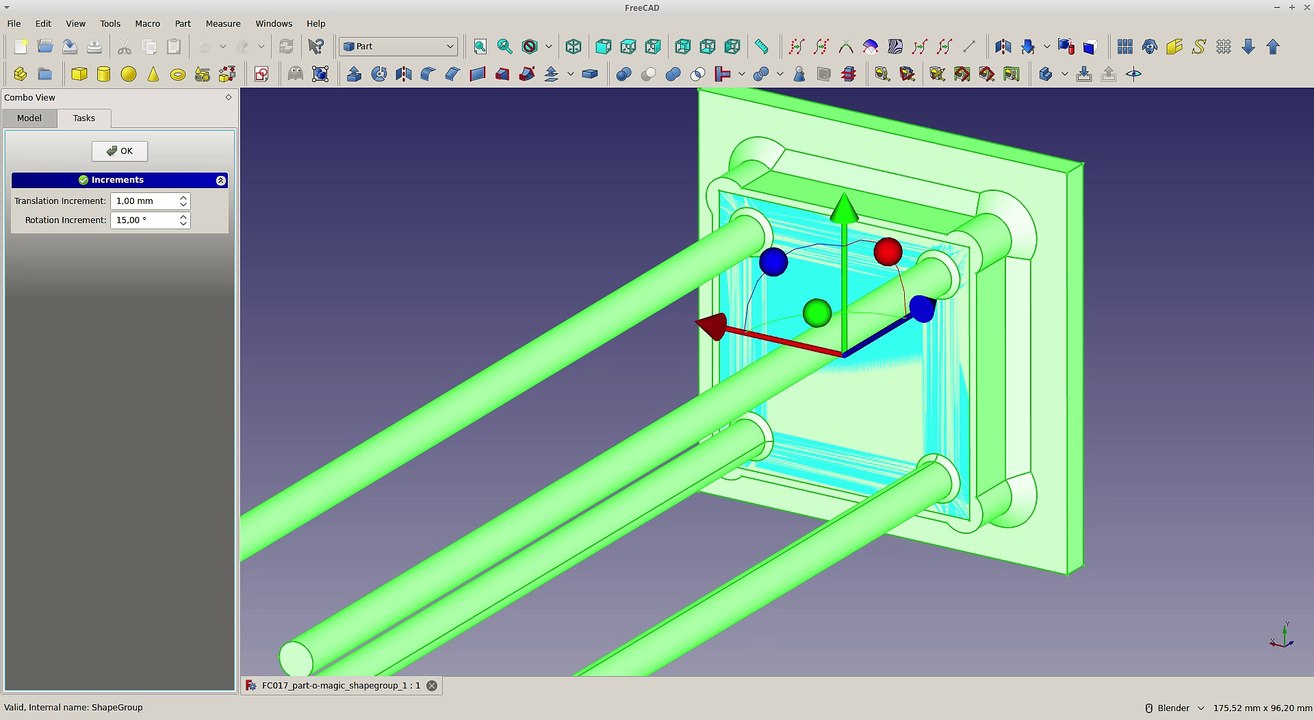Create a torus primitive
Viewport: 1314px width, 720px height.
(178, 74)
